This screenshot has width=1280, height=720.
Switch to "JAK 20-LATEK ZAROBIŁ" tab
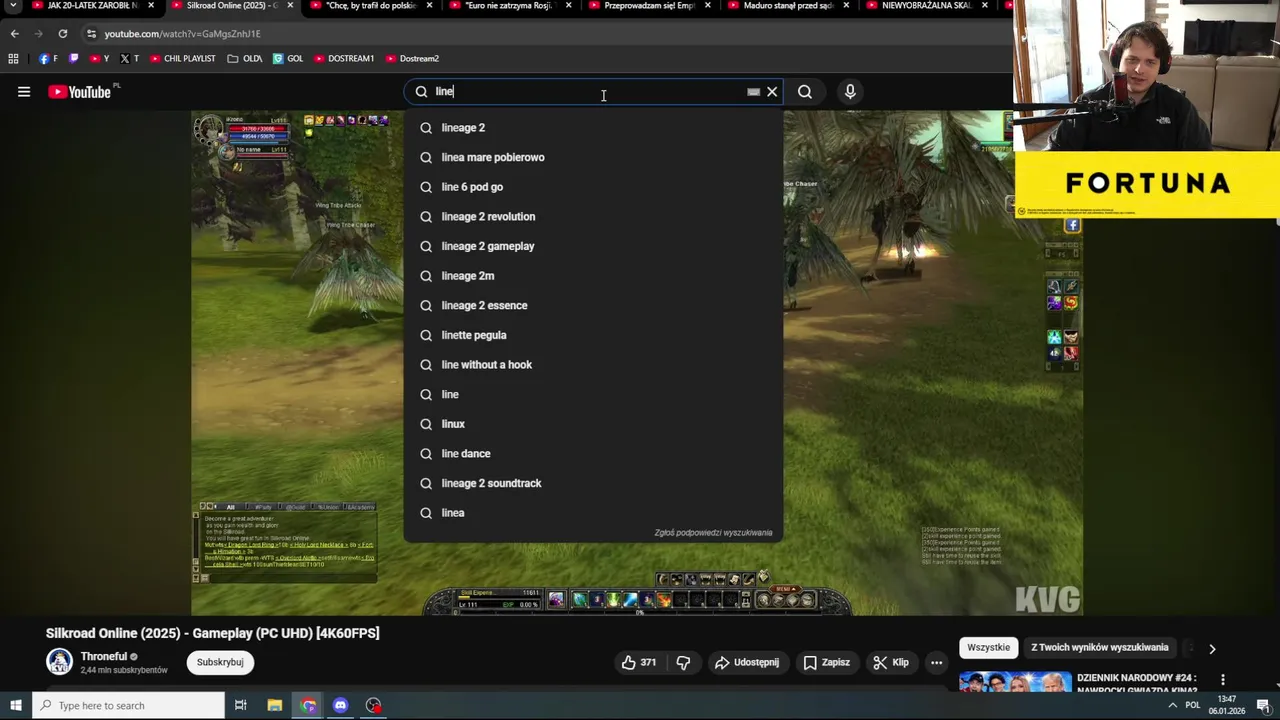pos(92,6)
